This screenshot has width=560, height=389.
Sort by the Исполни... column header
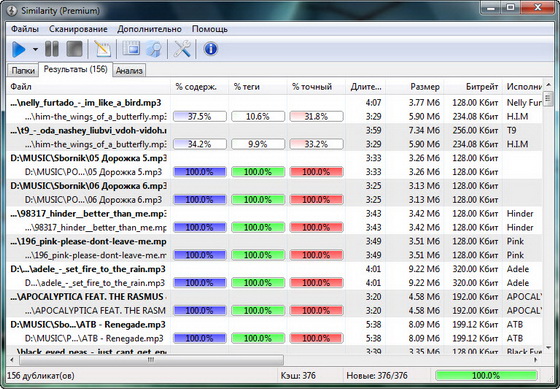coord(522,86)
